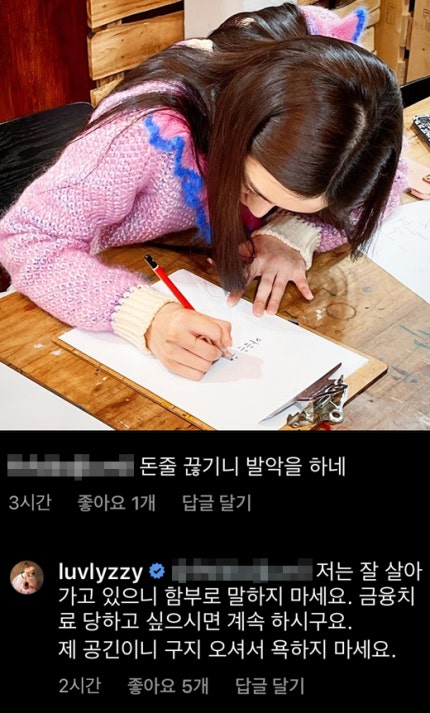Open the blurred commenter username on the first comment
This screenshot has width=430, height=713.
pyautogui.click(x=71, y=467)
